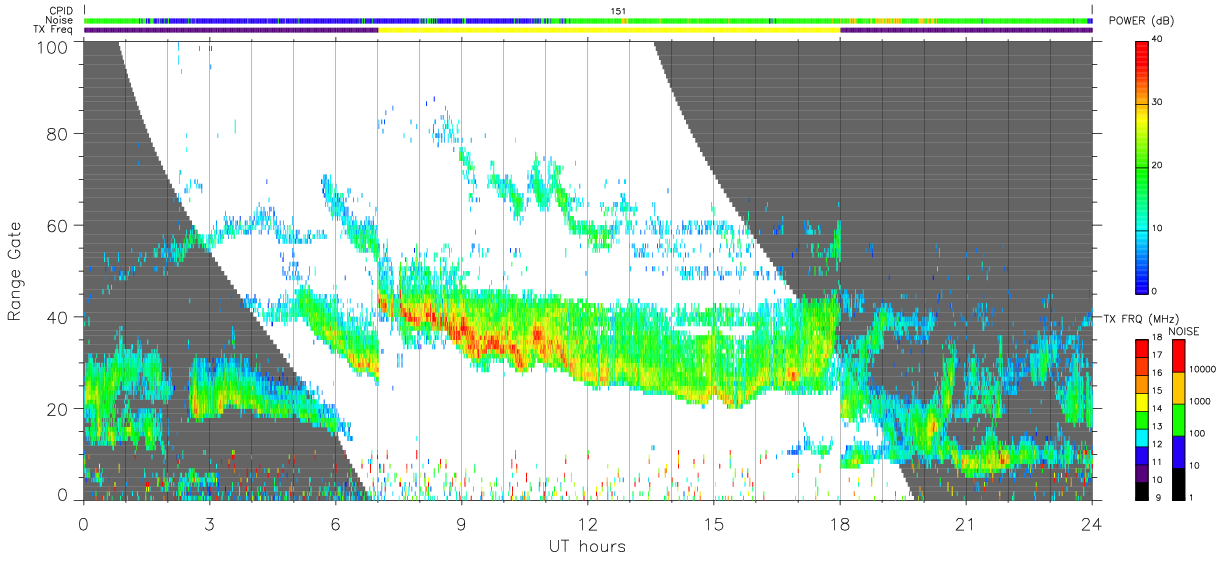Click the yellow 14–15 MHz TX FRQ swatch
This screenshot has height=567, width=1228.
pyautogui.click(x=1141, y=401)
